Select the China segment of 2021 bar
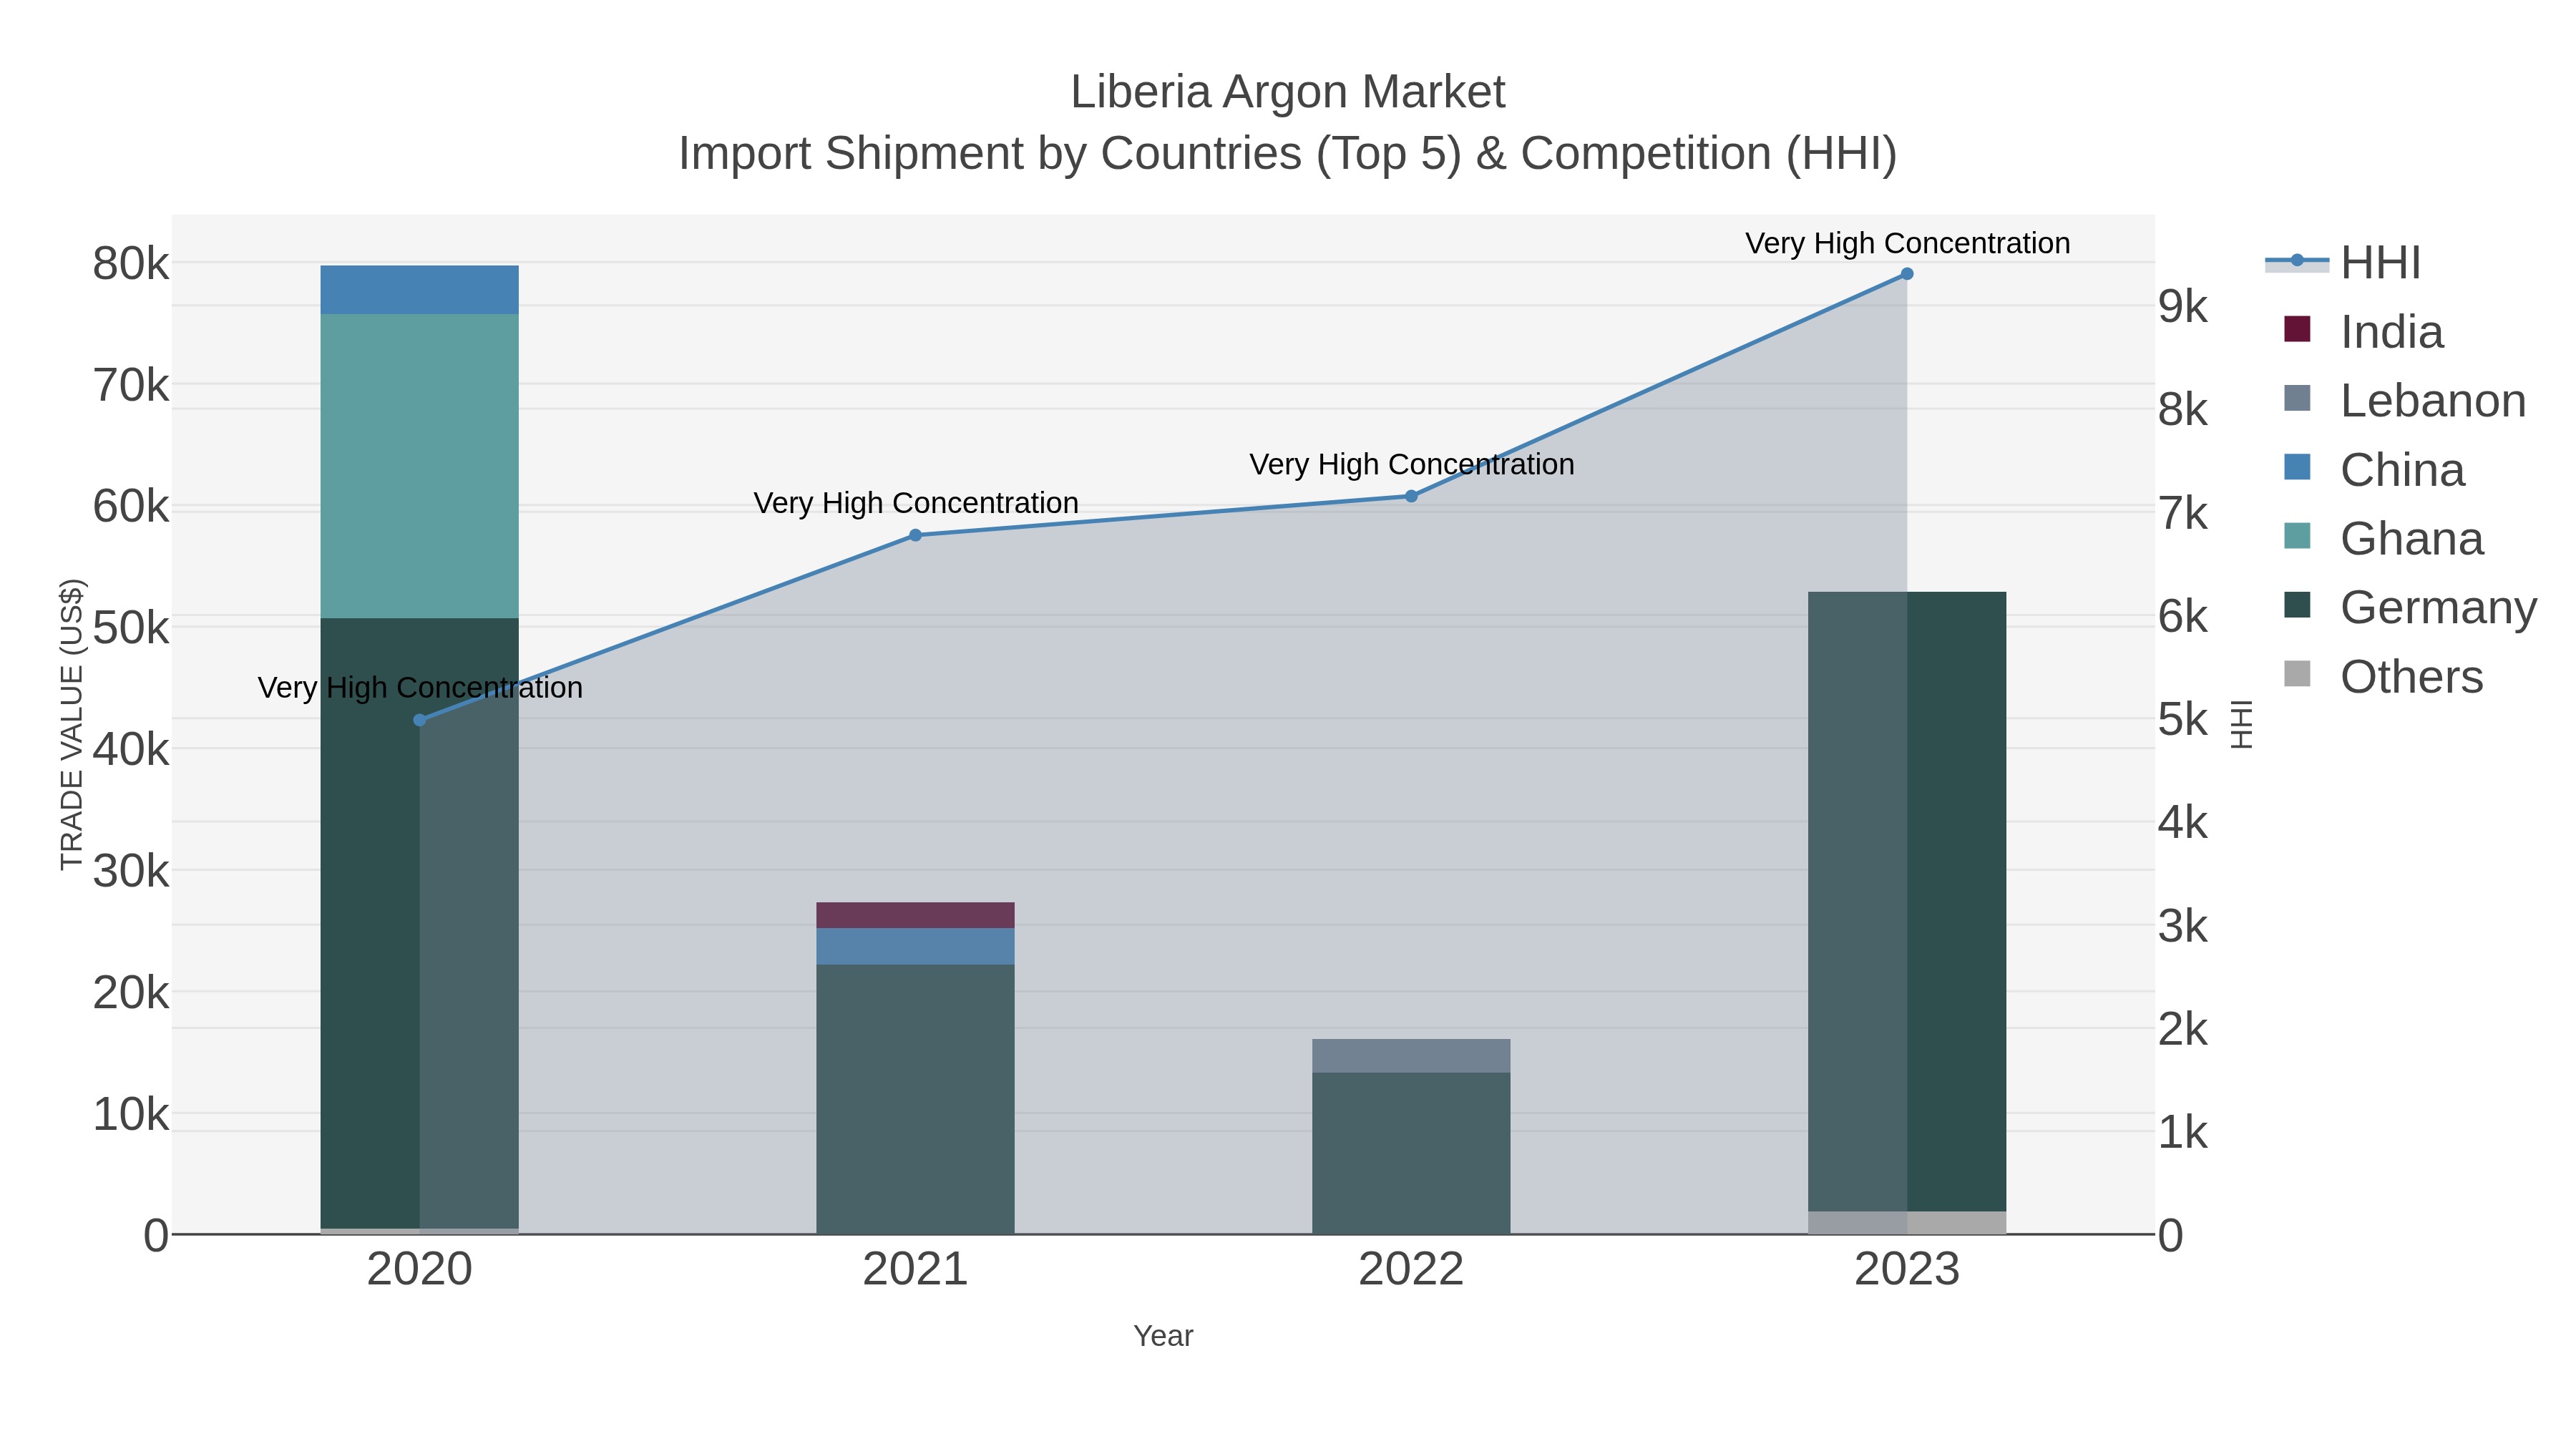Screen dimensions: 2576x1449 915,947
